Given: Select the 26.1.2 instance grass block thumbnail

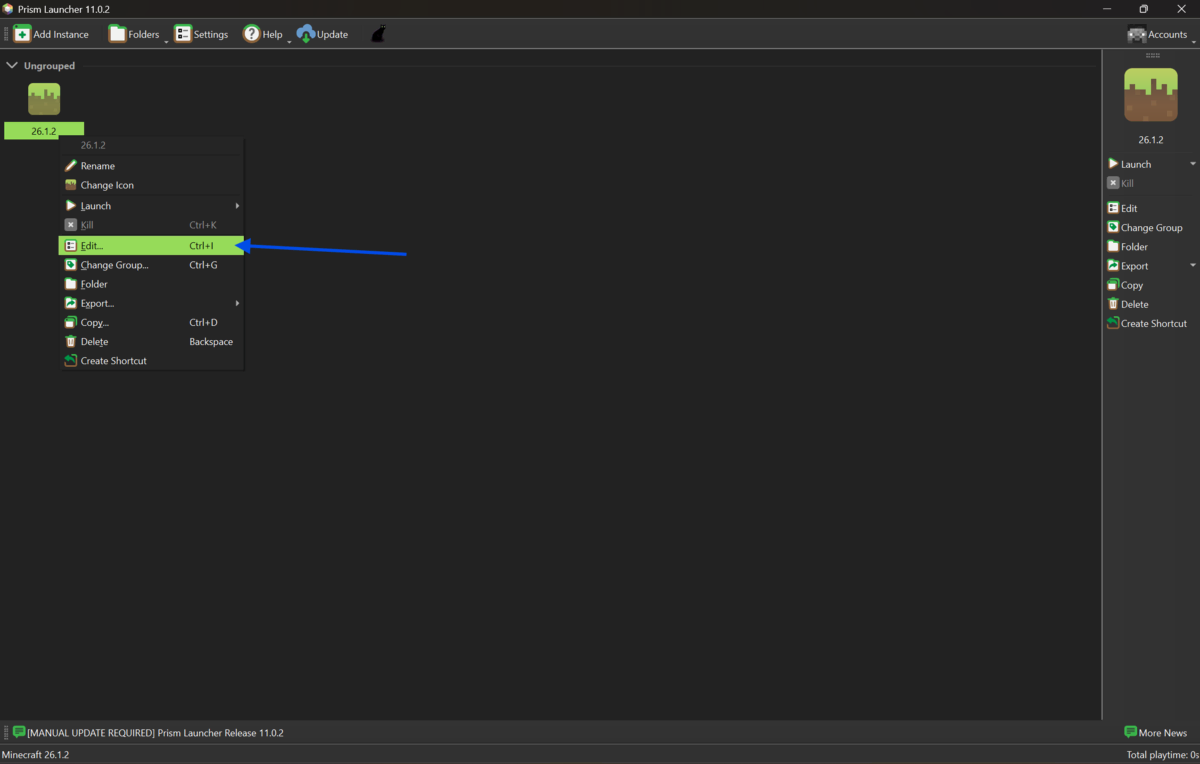Looking at the screenshot, I should [44, 99].
